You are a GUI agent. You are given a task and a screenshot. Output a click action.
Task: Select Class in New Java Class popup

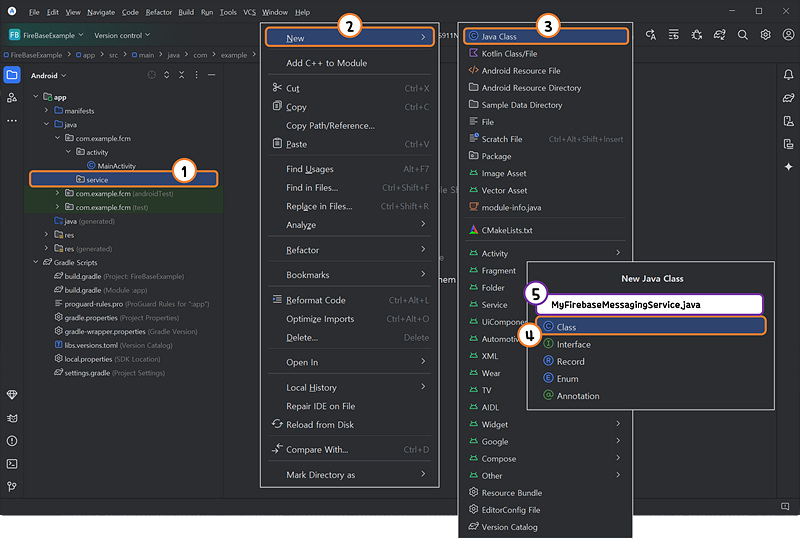click(651, 327)
